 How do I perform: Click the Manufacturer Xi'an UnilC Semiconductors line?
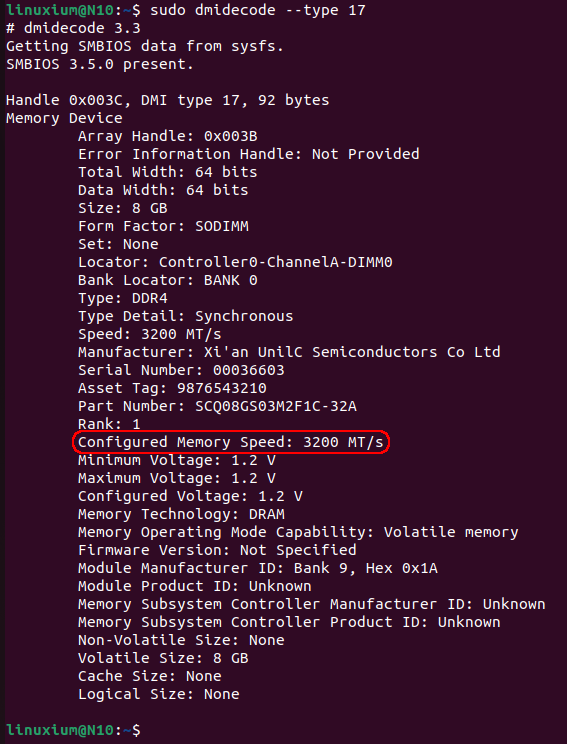point(289,352)
